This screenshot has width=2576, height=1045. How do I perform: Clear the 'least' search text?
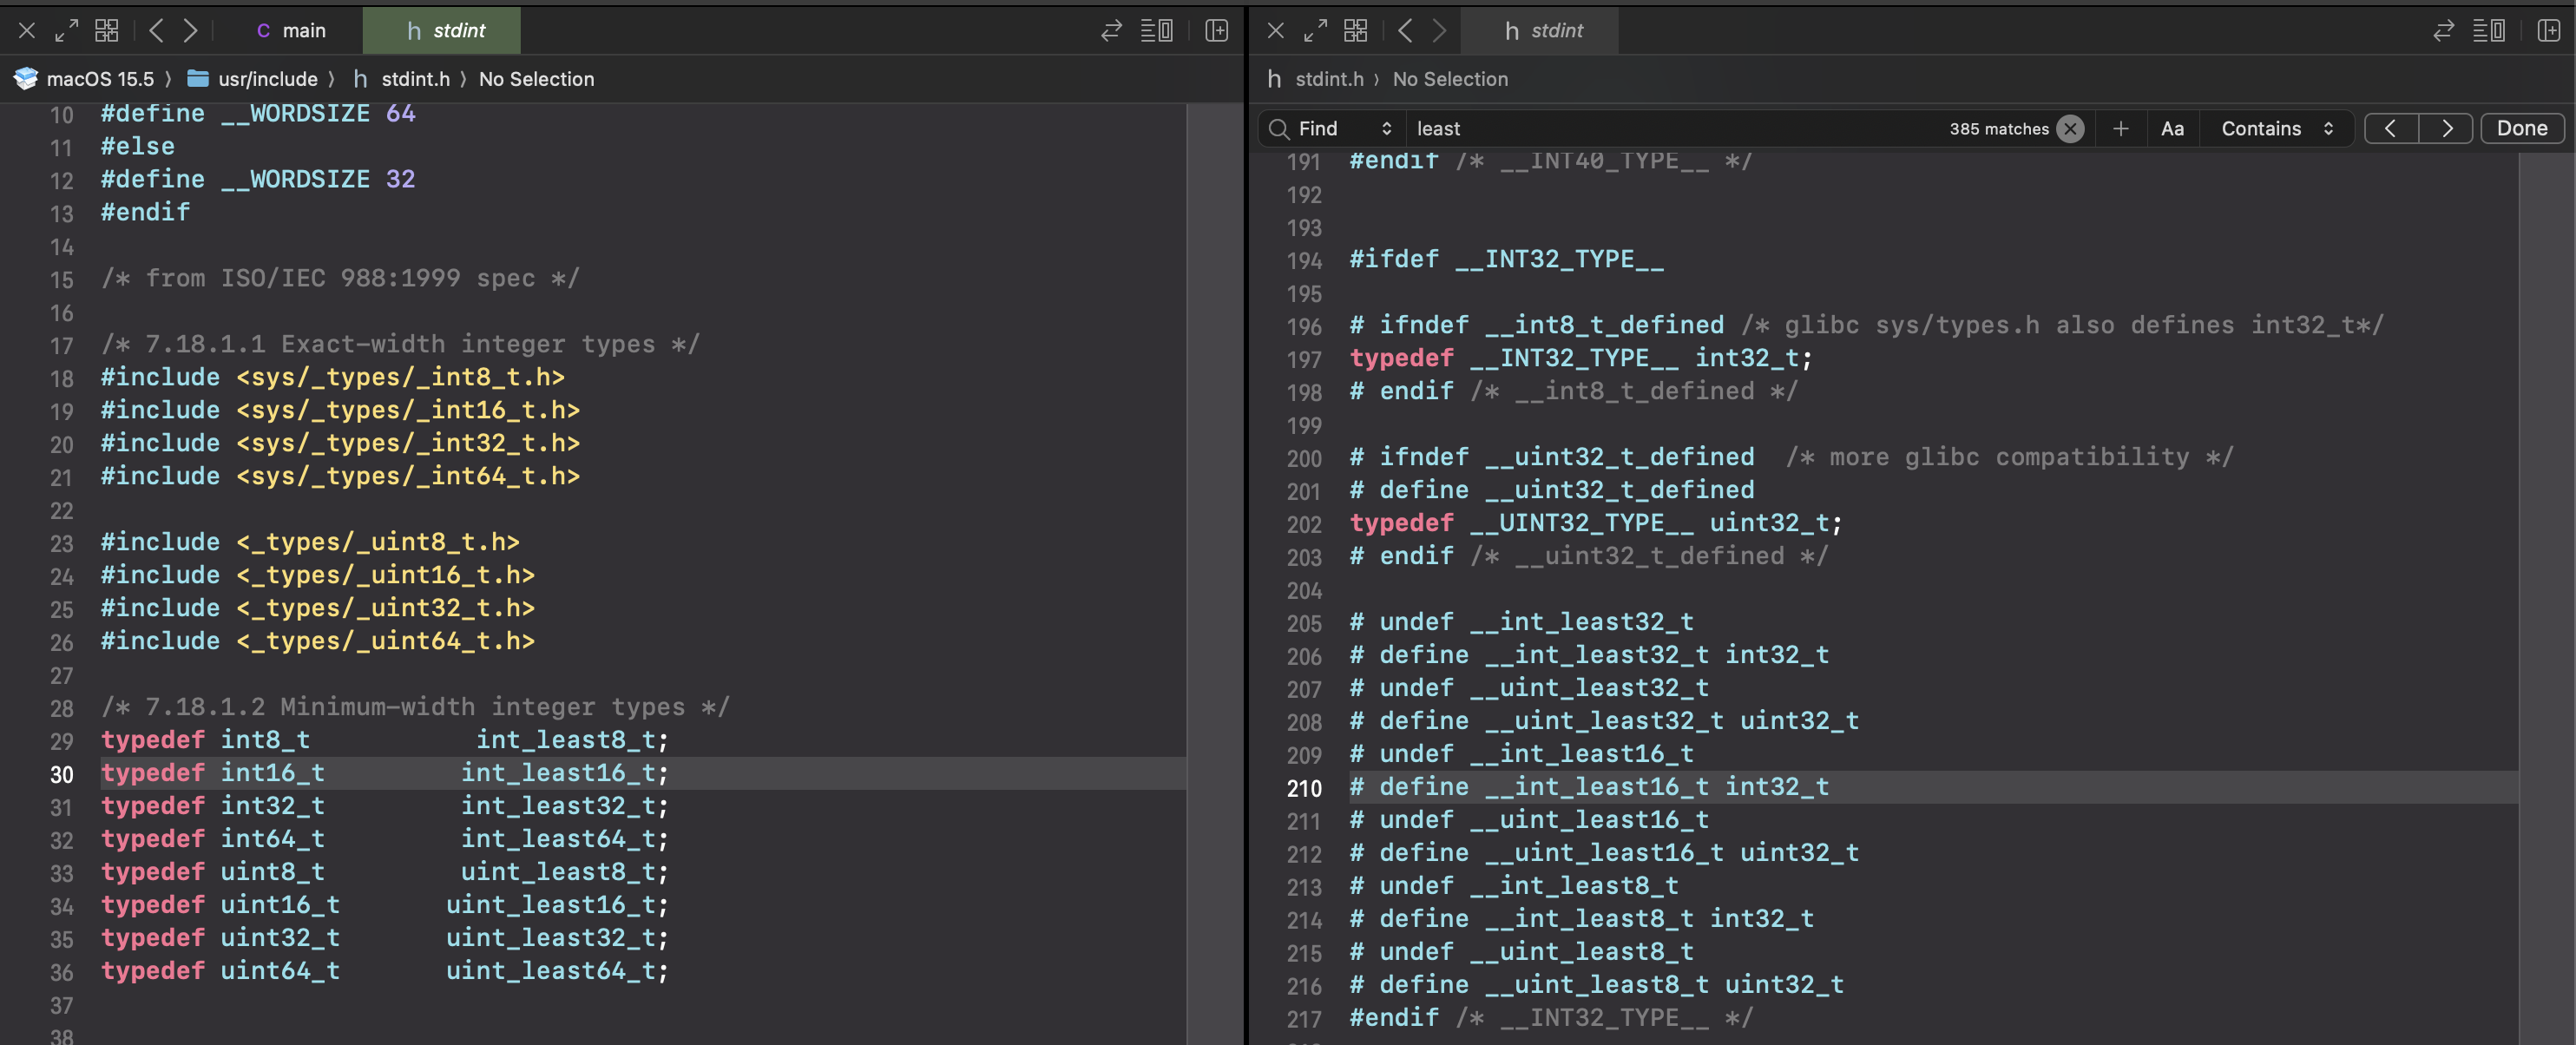pos(2070,128)
